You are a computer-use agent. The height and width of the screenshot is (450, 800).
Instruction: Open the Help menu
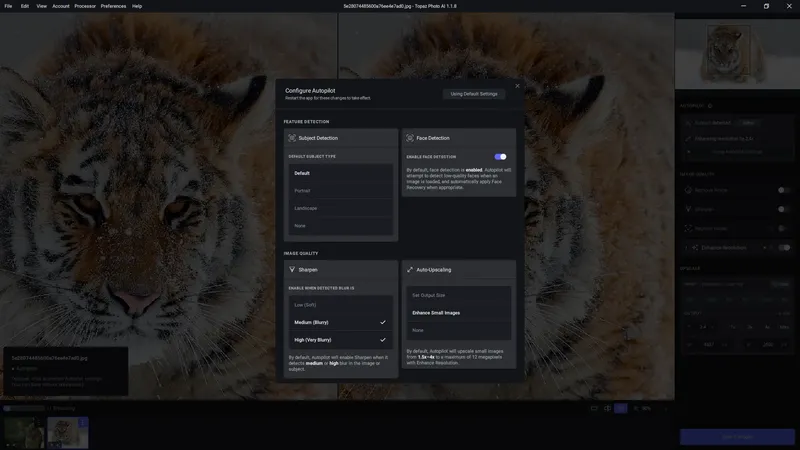[137, 6]
